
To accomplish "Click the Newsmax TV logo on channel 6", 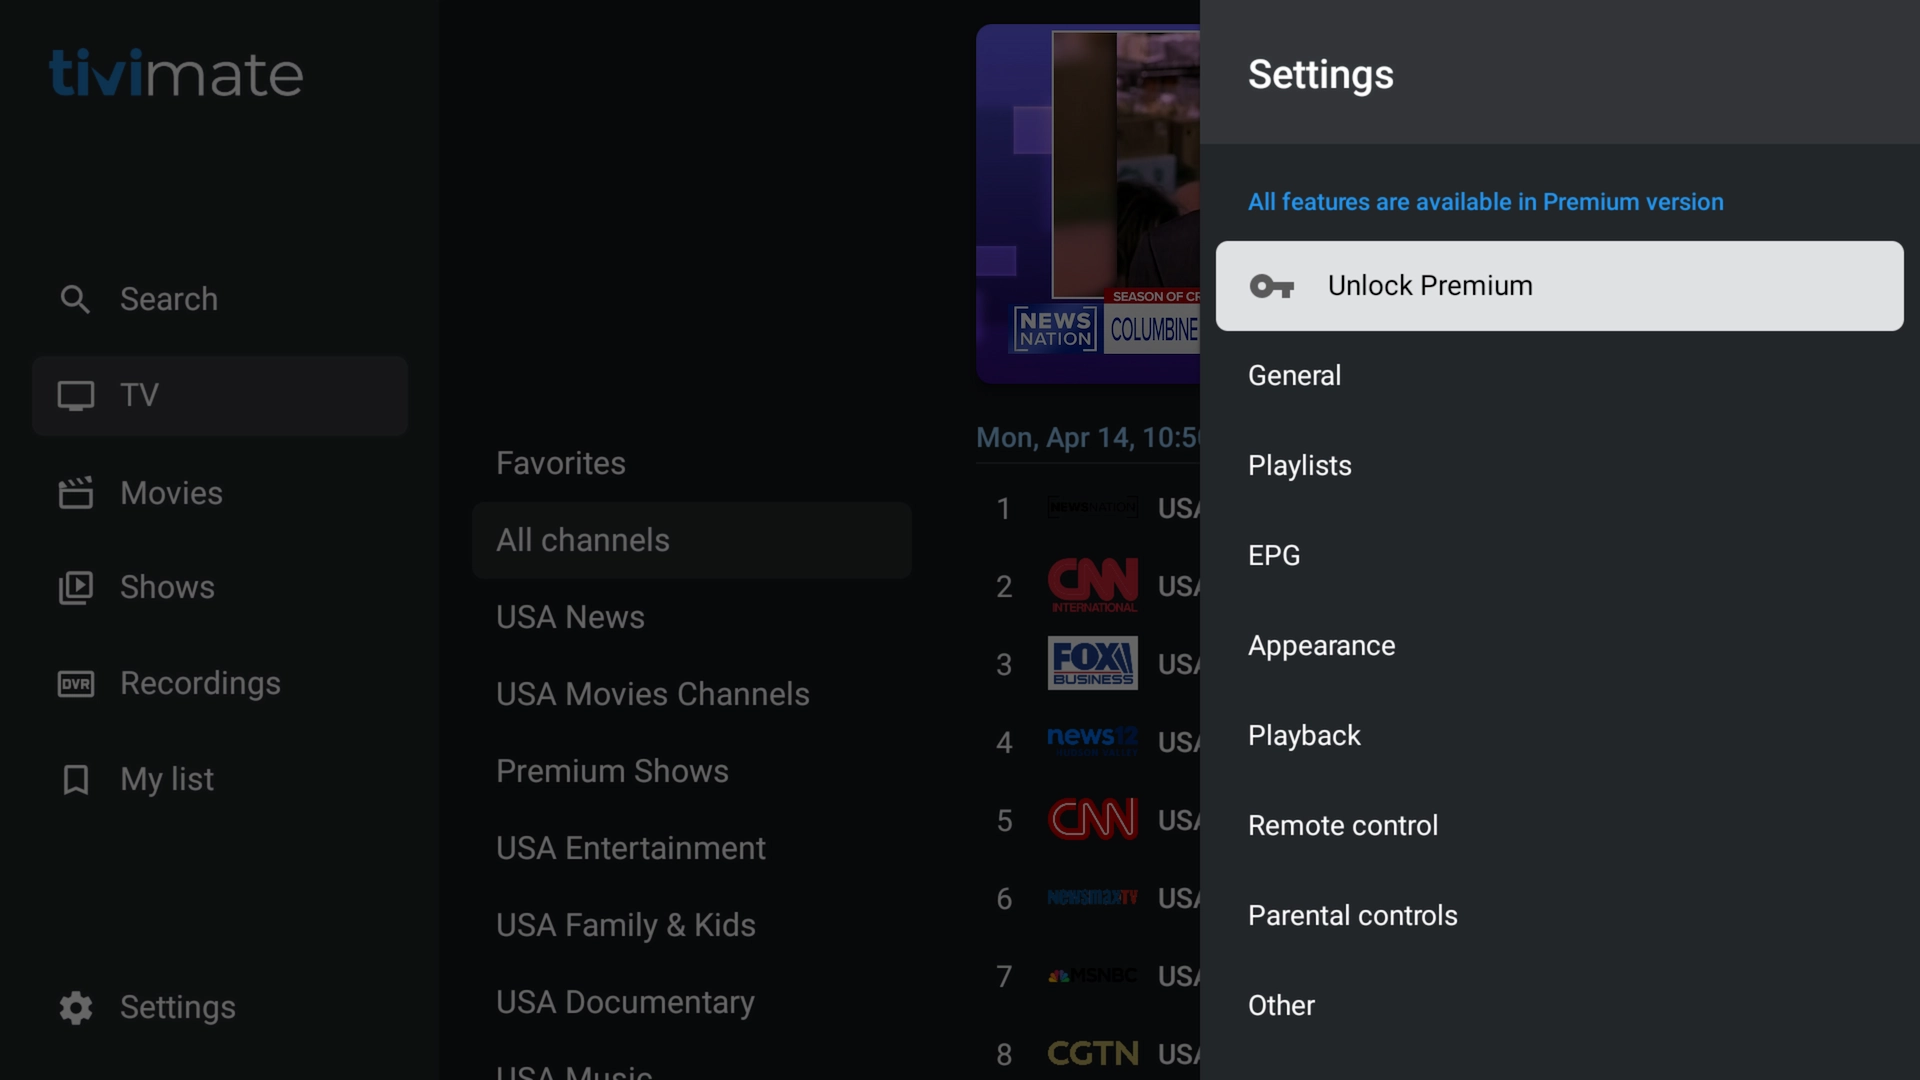I will (1093, 897).
